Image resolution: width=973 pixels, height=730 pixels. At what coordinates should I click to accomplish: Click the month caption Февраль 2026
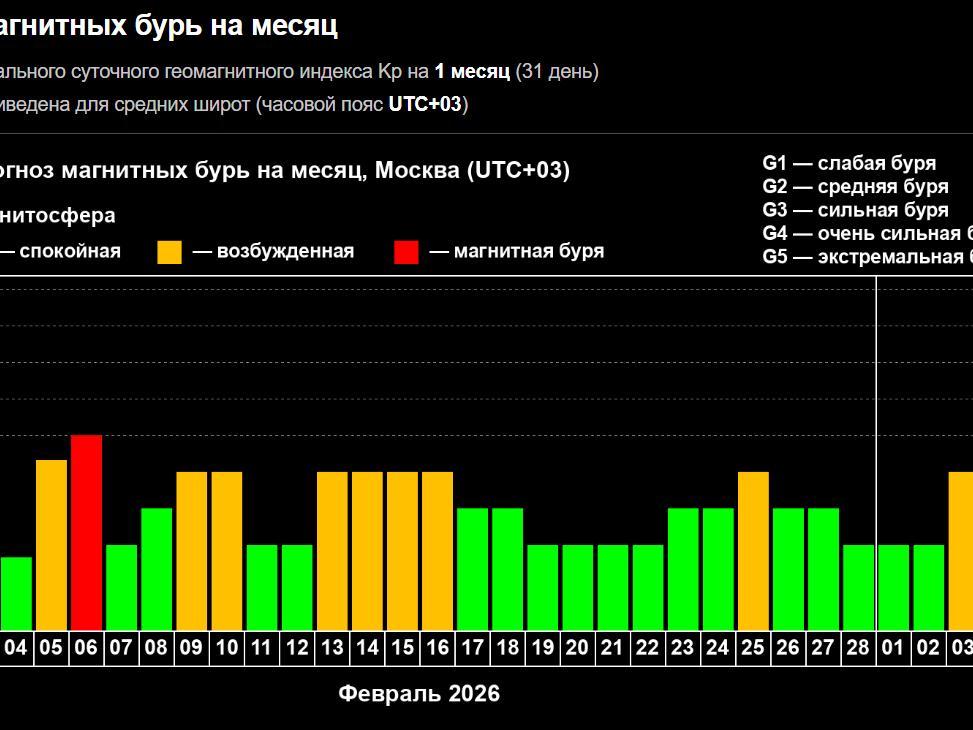click(419, 693)
